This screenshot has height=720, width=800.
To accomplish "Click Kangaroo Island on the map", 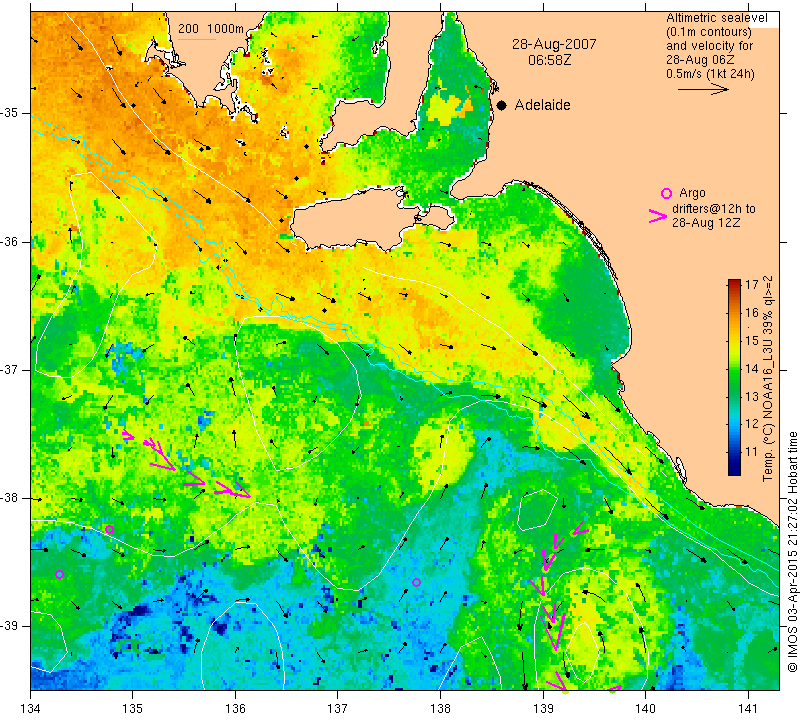I will click(x=357, y=219).
